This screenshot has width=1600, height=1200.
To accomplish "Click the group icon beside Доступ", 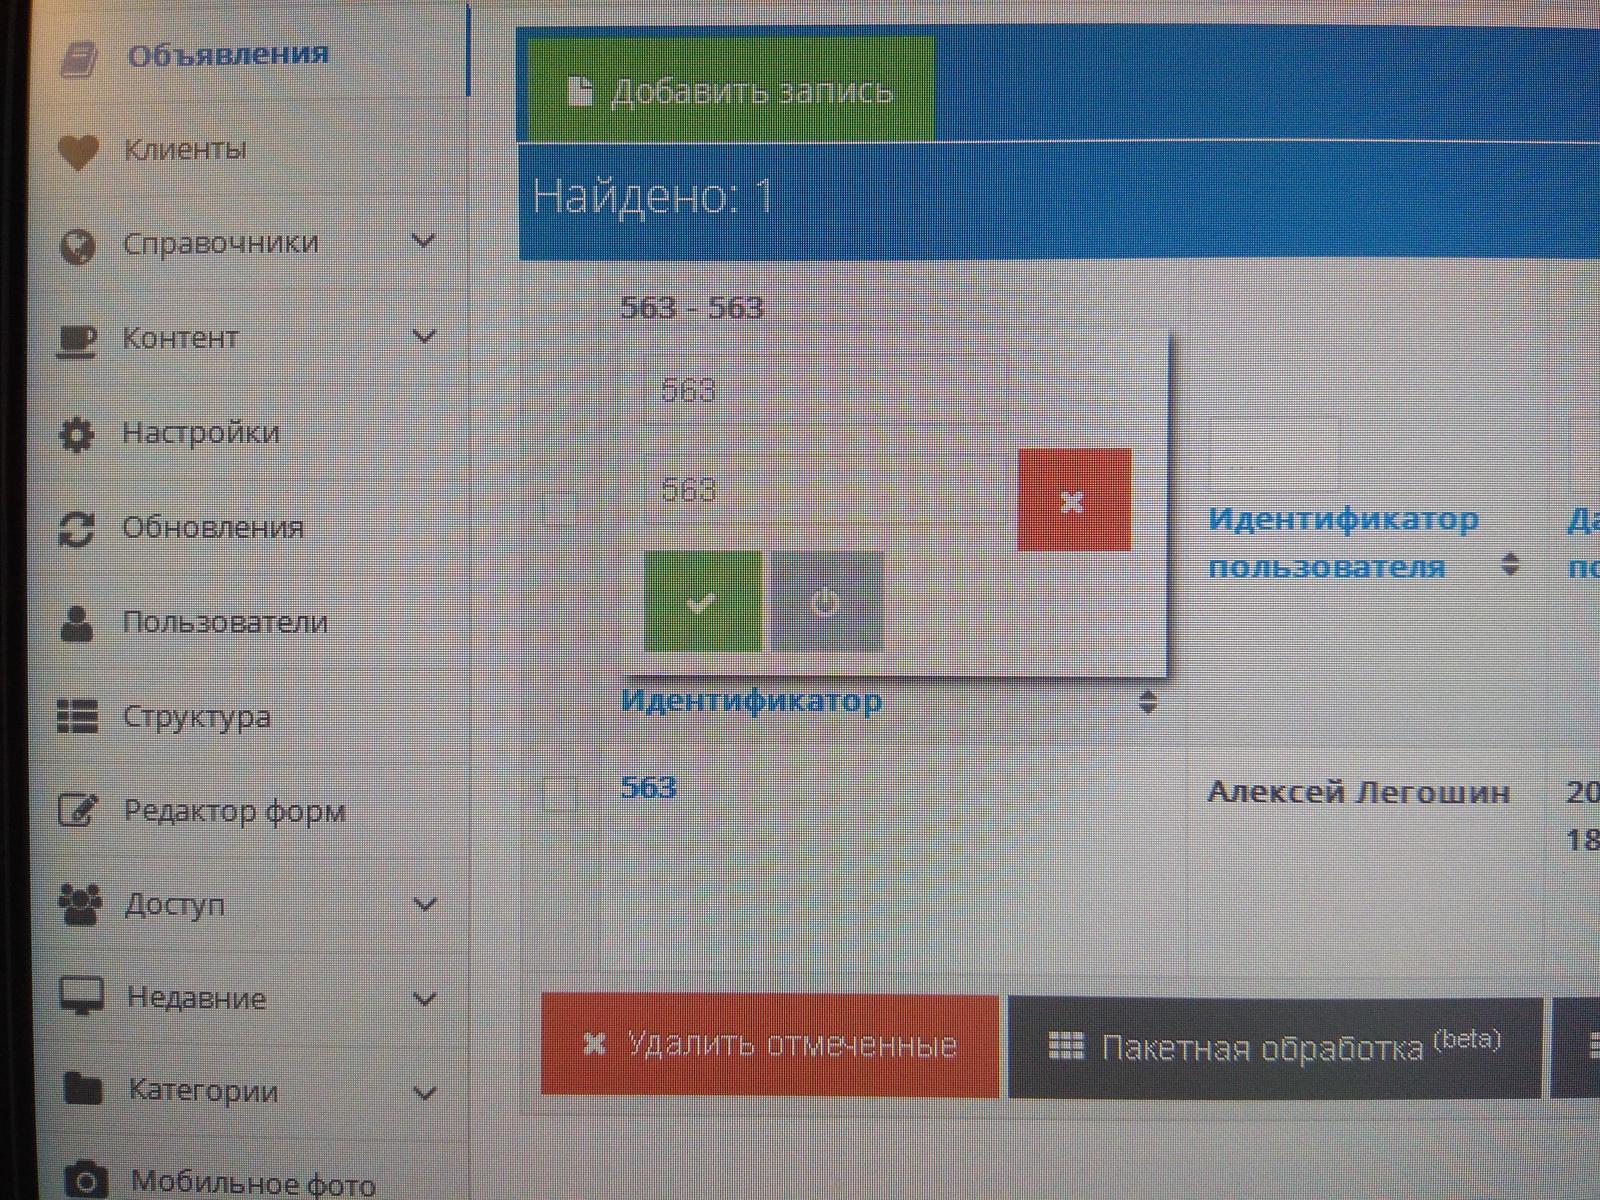I will [80, 905].
